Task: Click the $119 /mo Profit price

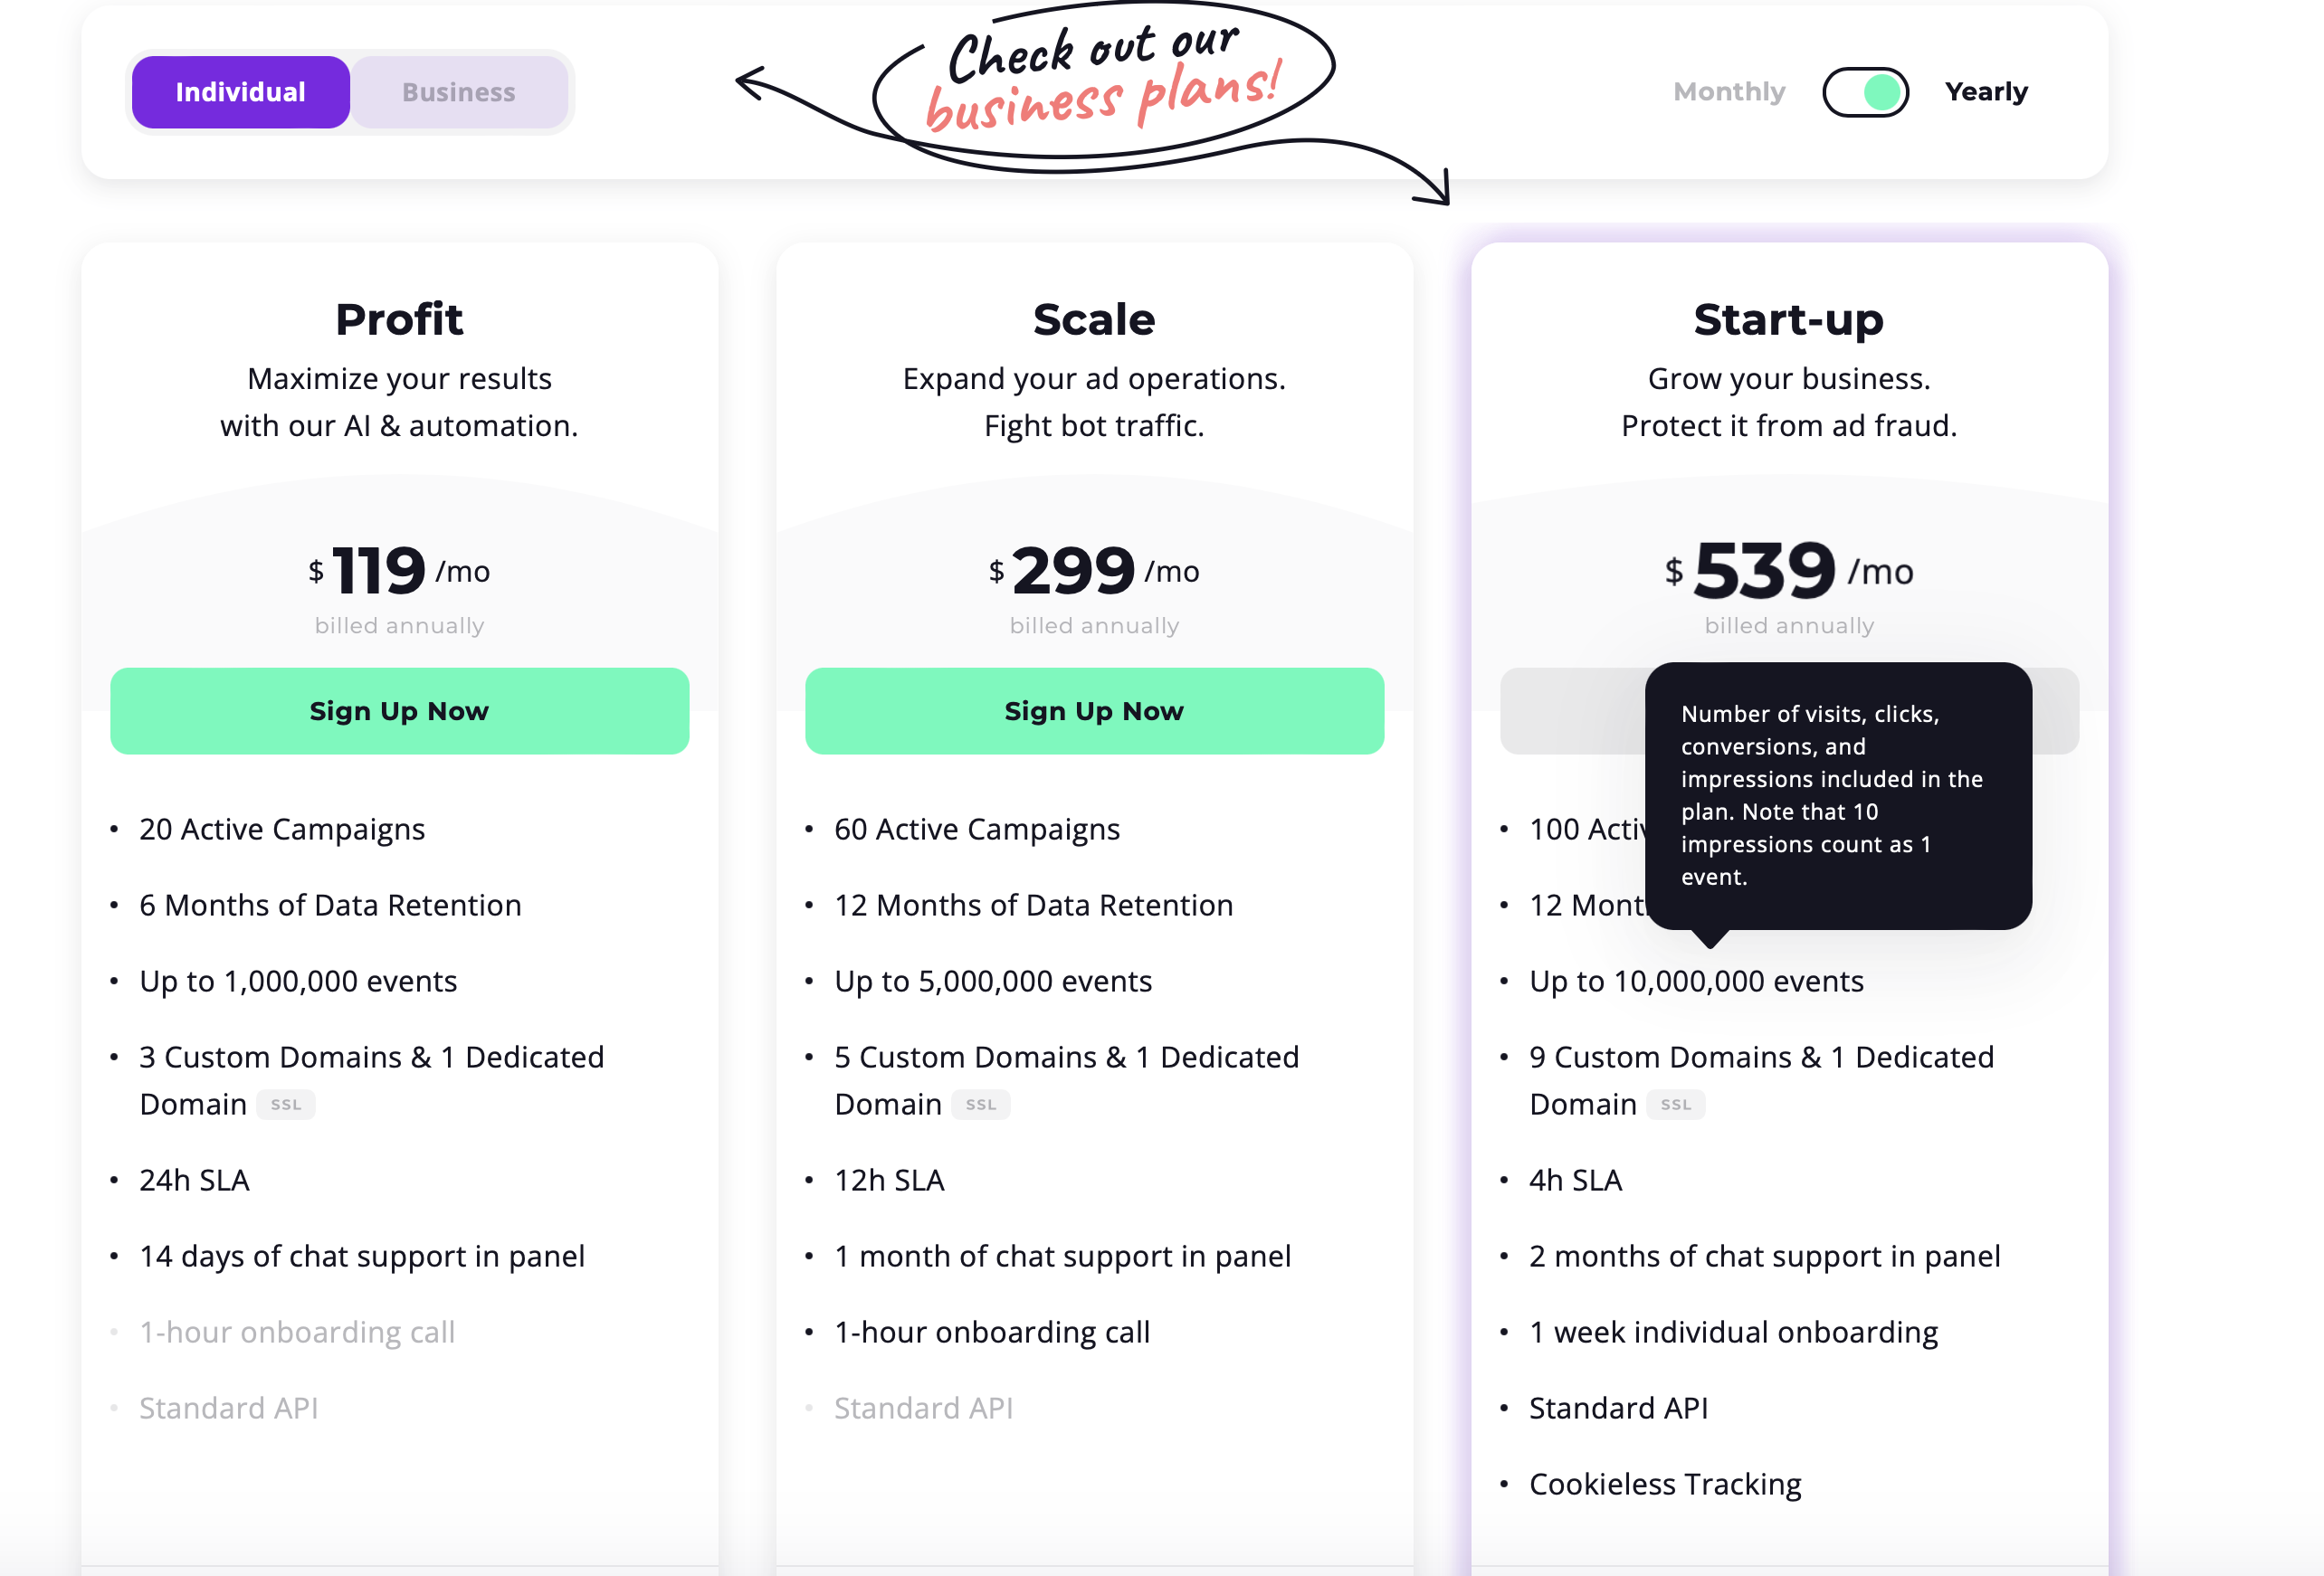Action: click(x=399, y=570)
